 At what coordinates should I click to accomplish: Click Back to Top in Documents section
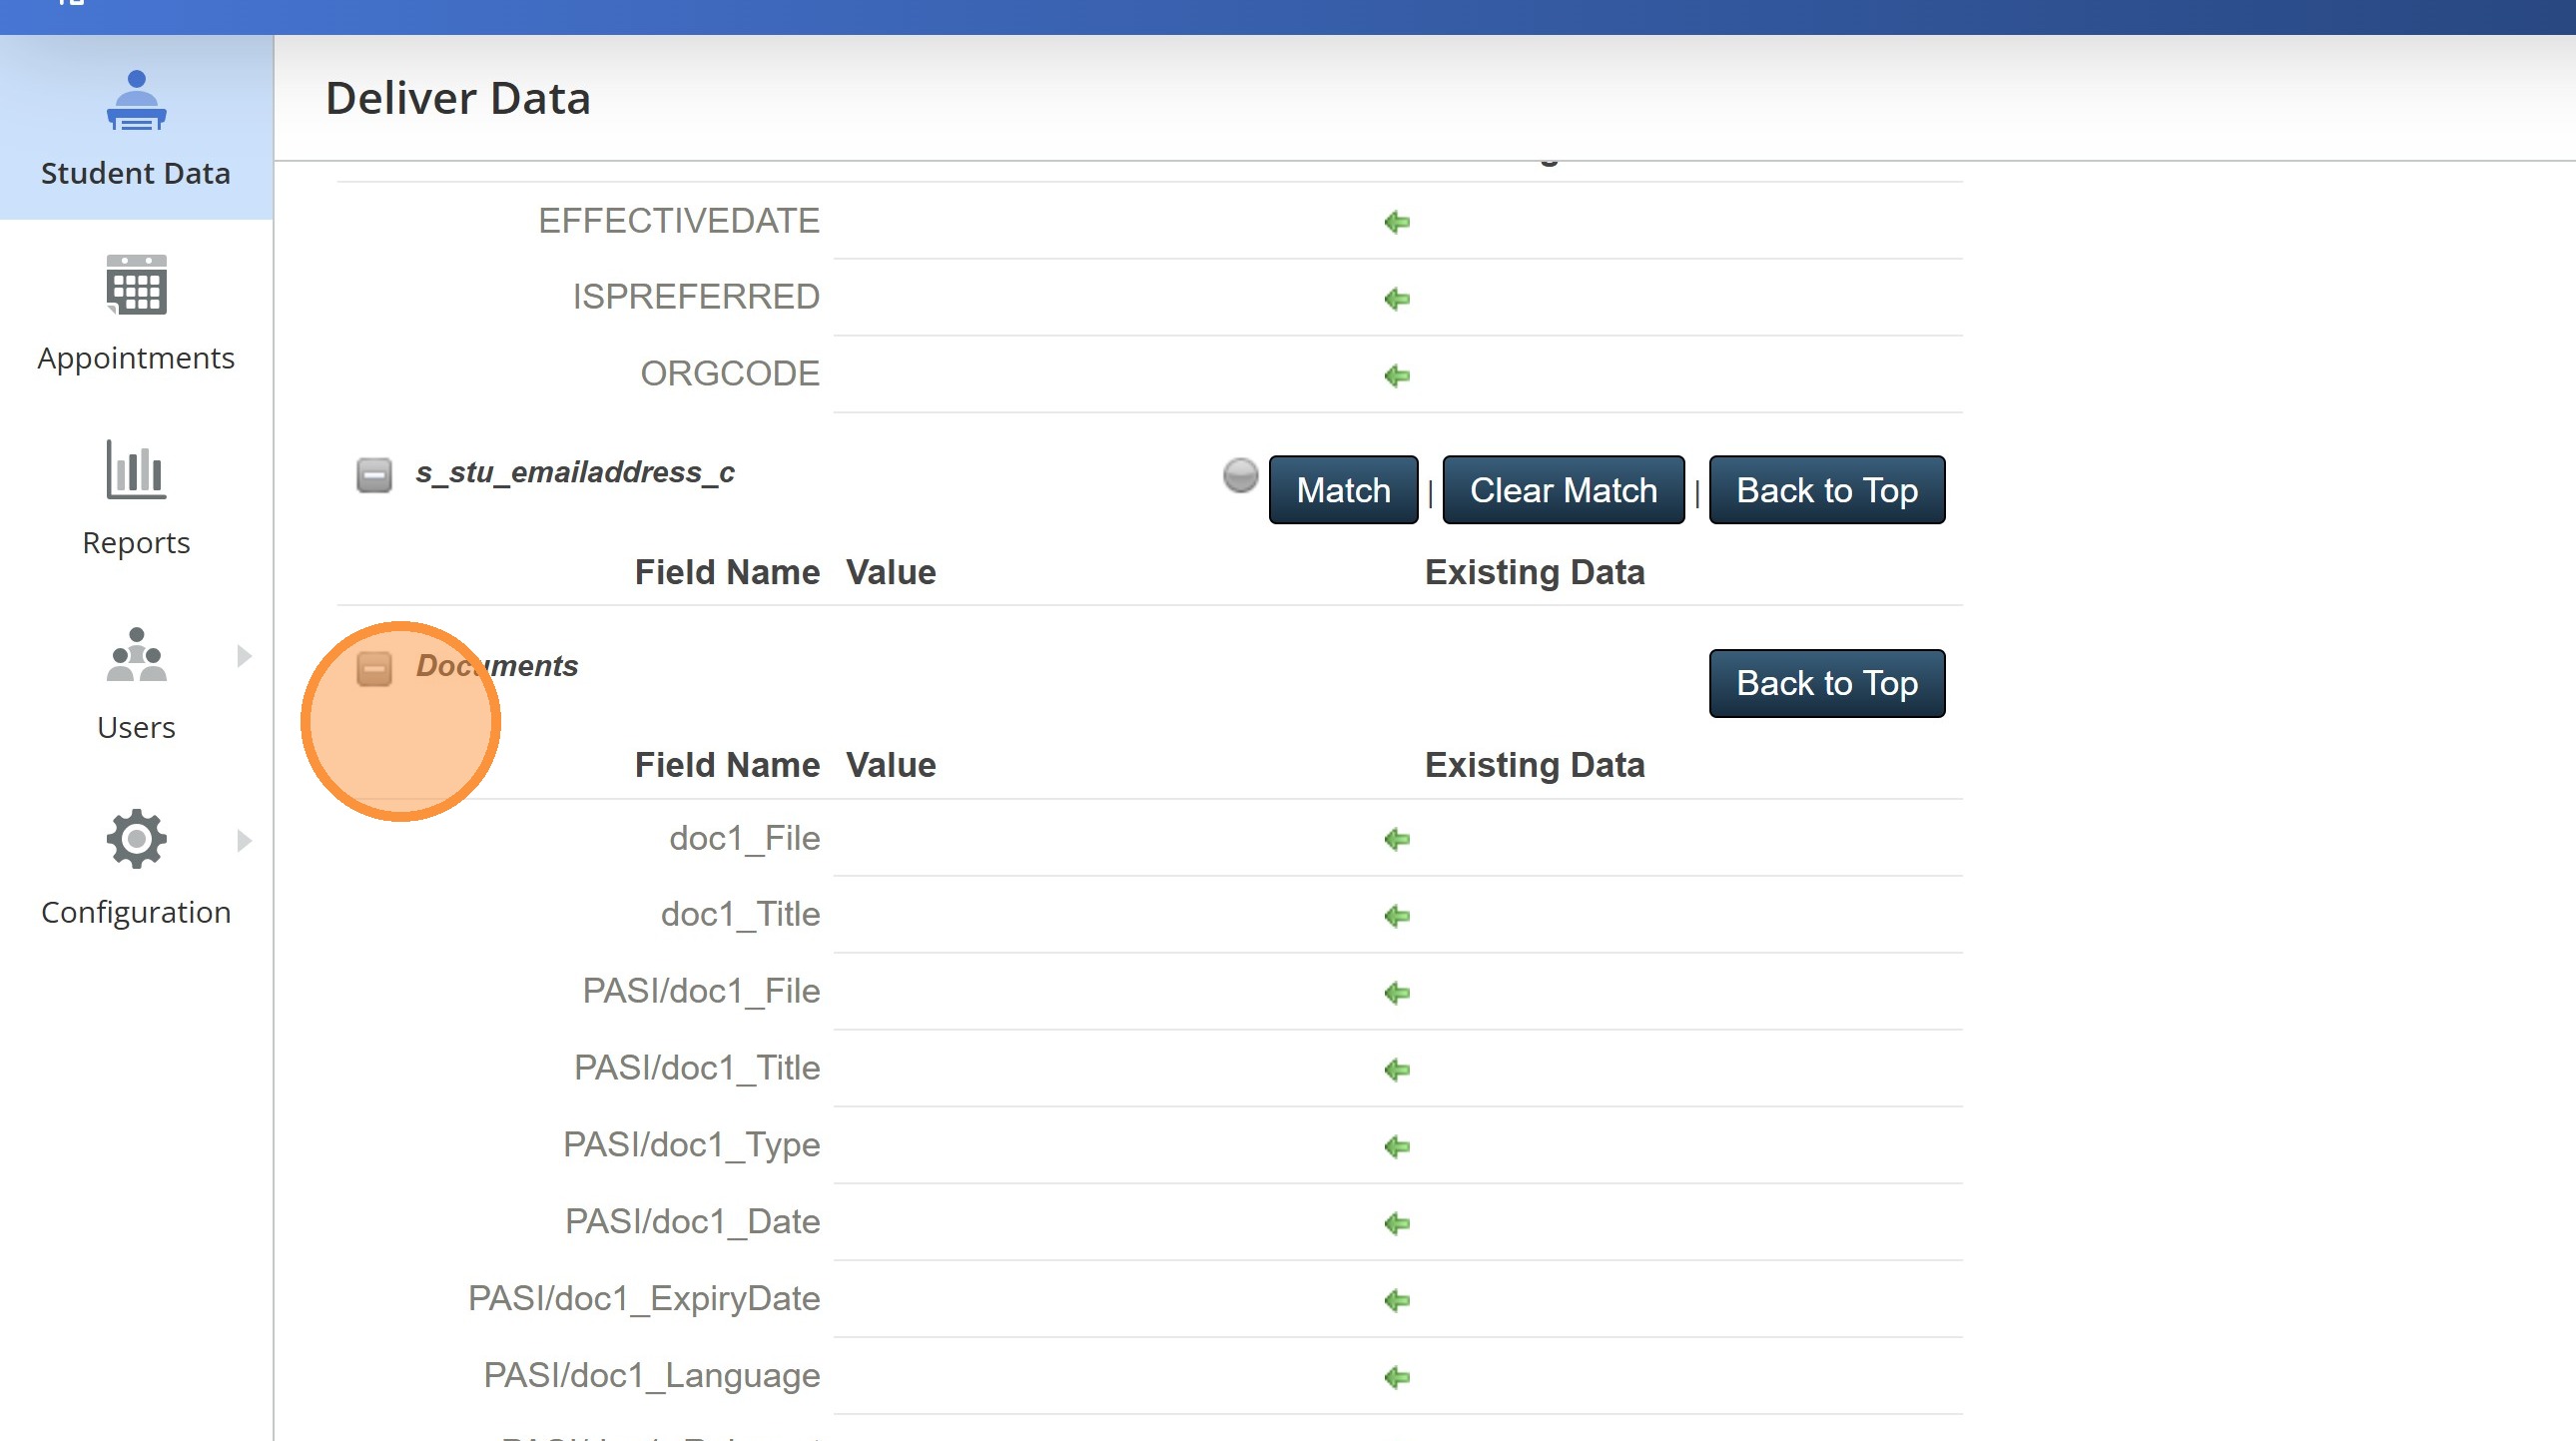click(1826, 683)
